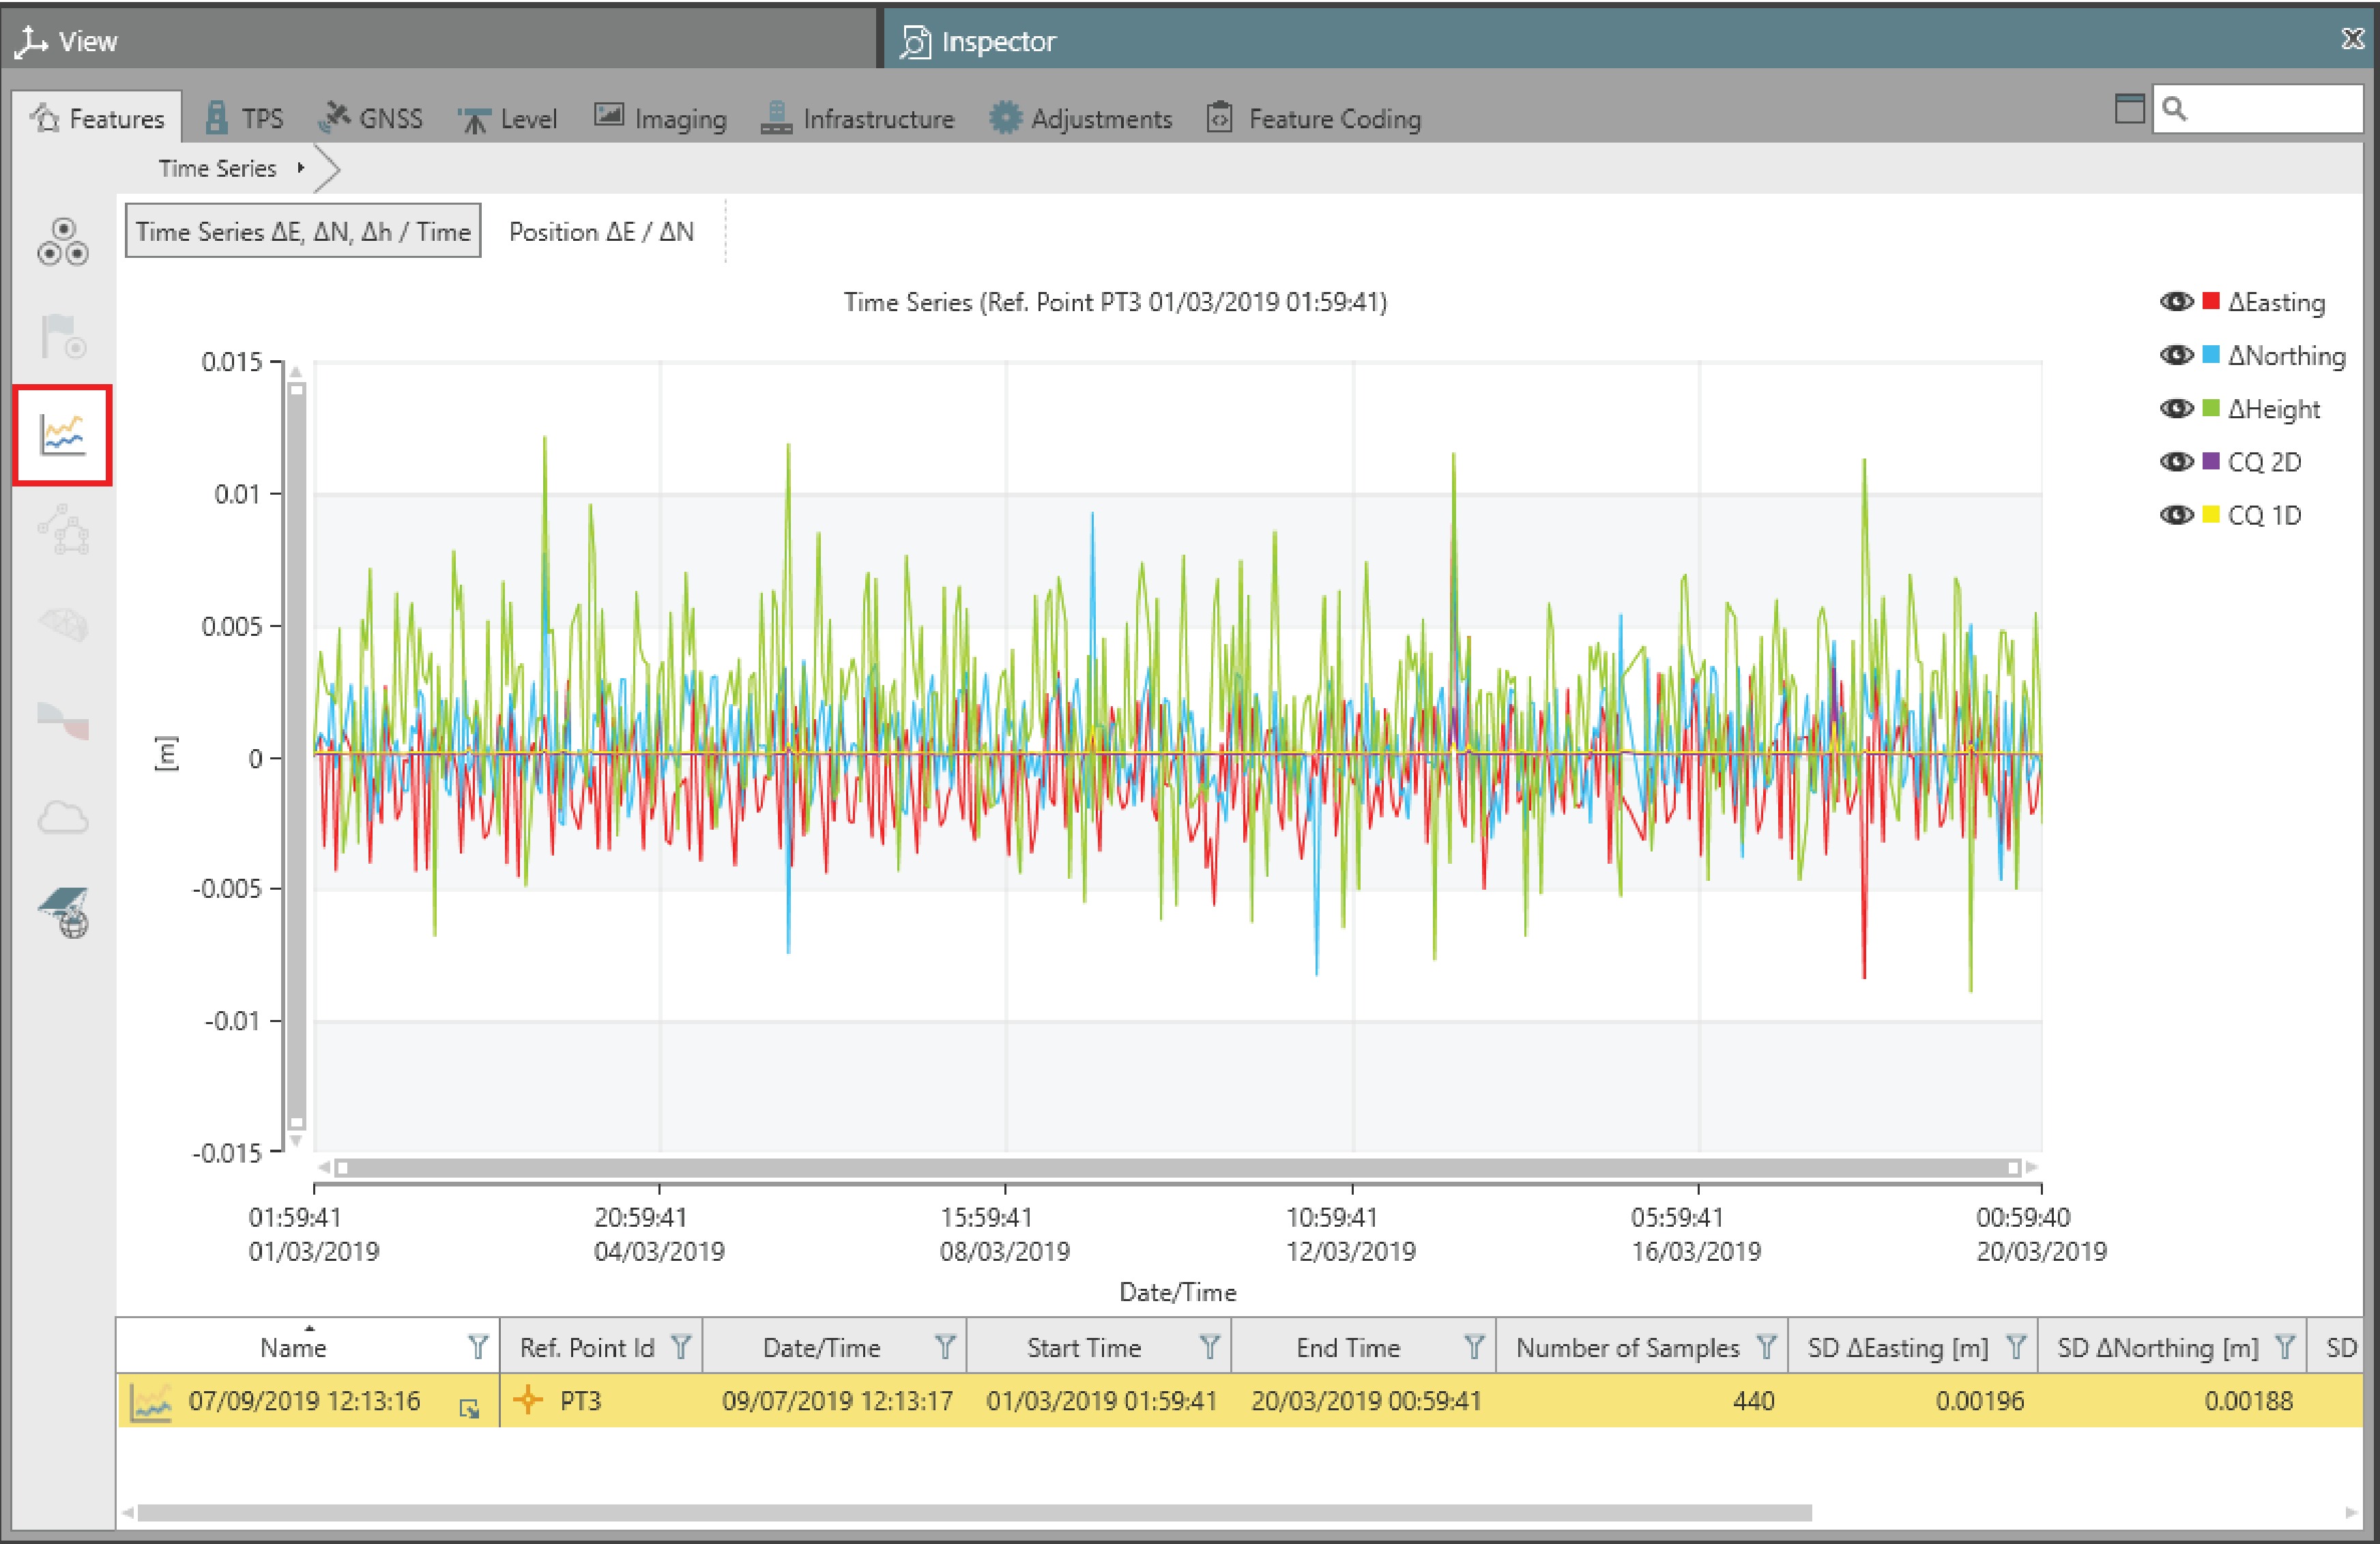Open the SD ΔNorthing column filter
Viewport: 2380px width, 1544px height.
[2285, 1347]
